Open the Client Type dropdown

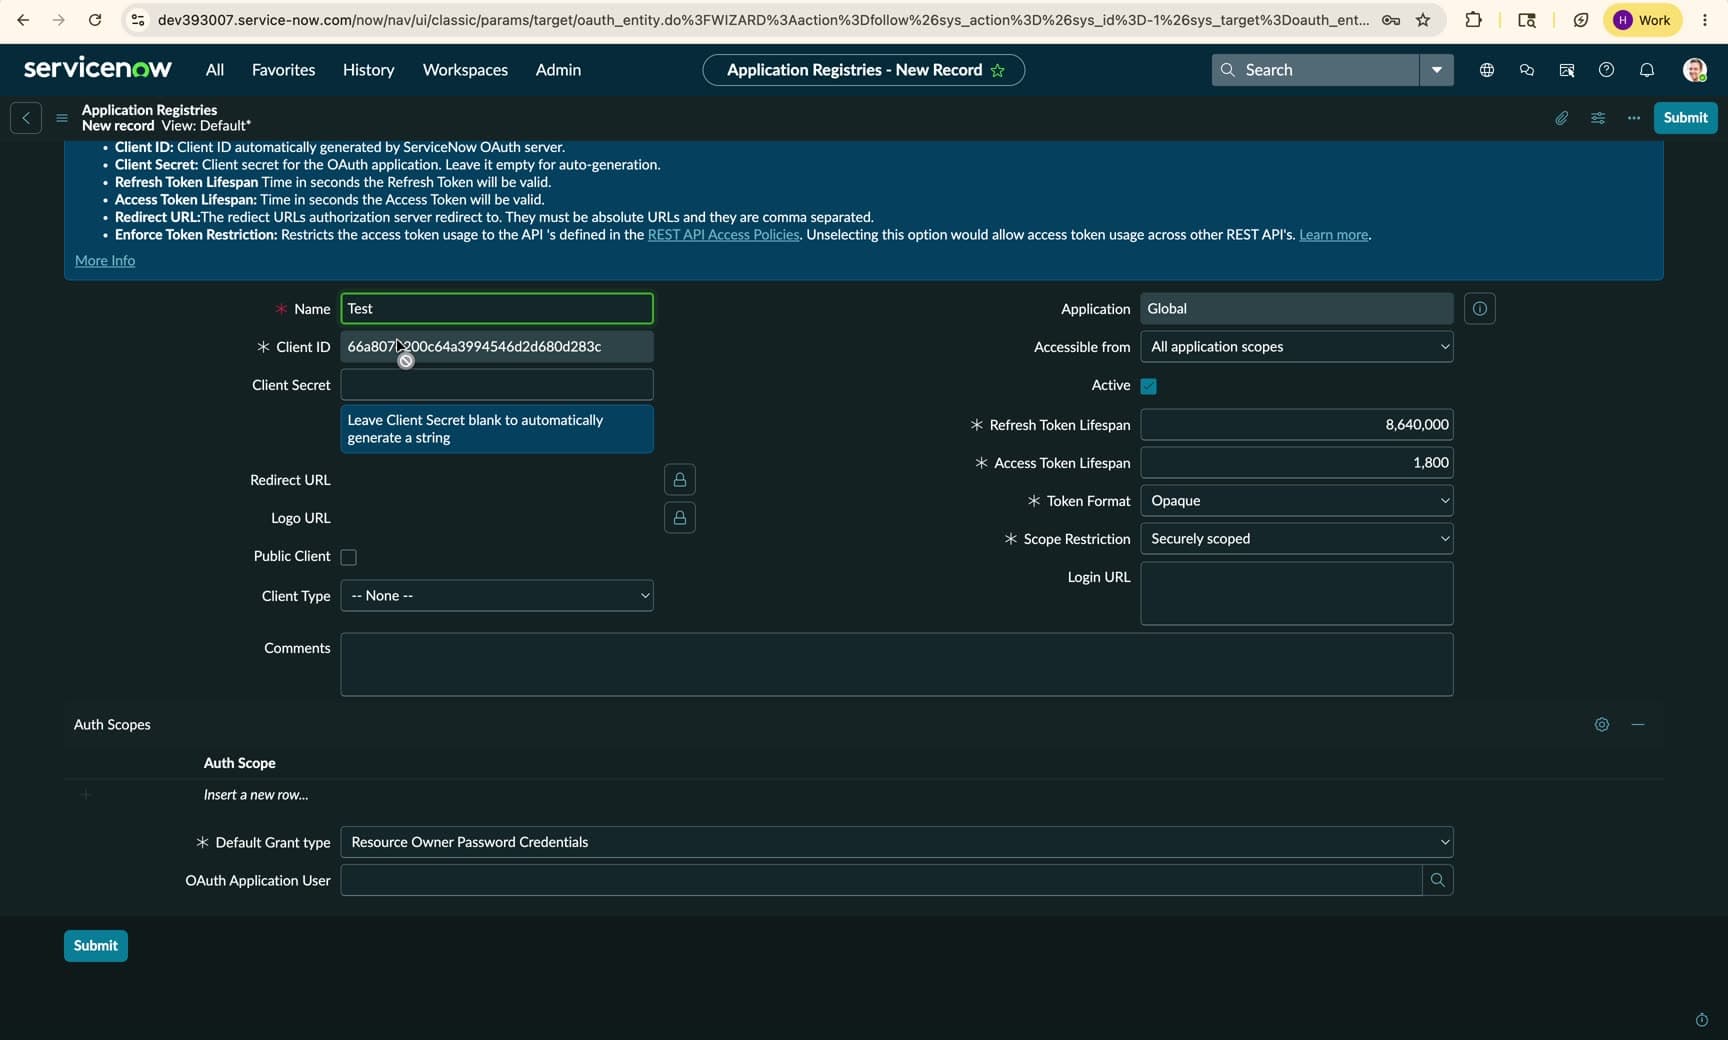497,596
